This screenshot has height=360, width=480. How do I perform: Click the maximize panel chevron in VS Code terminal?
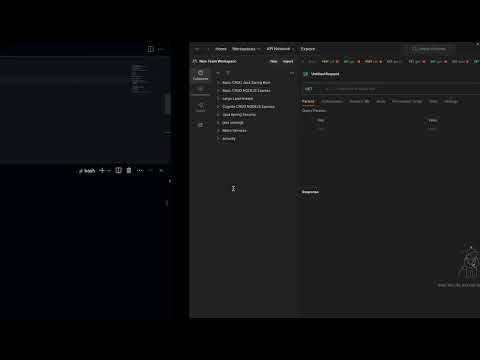(151, 171)
